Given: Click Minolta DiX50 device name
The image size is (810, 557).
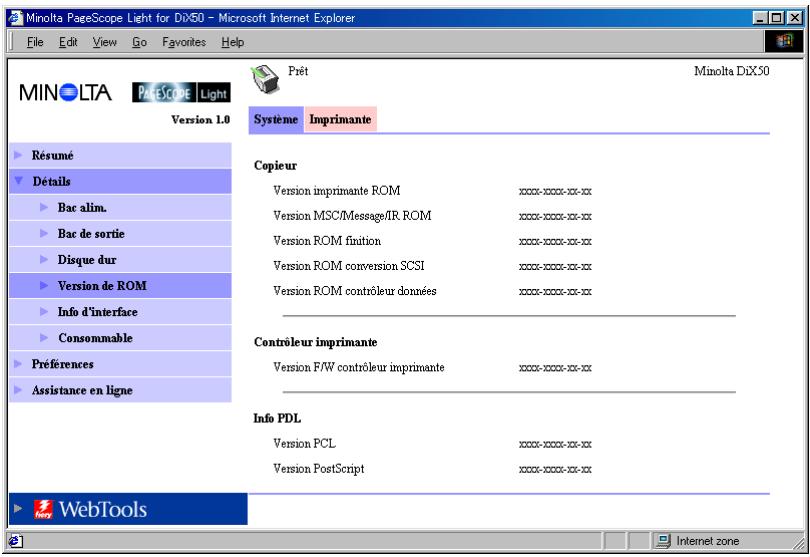Looking at the screenshot, I should point(731,71).
